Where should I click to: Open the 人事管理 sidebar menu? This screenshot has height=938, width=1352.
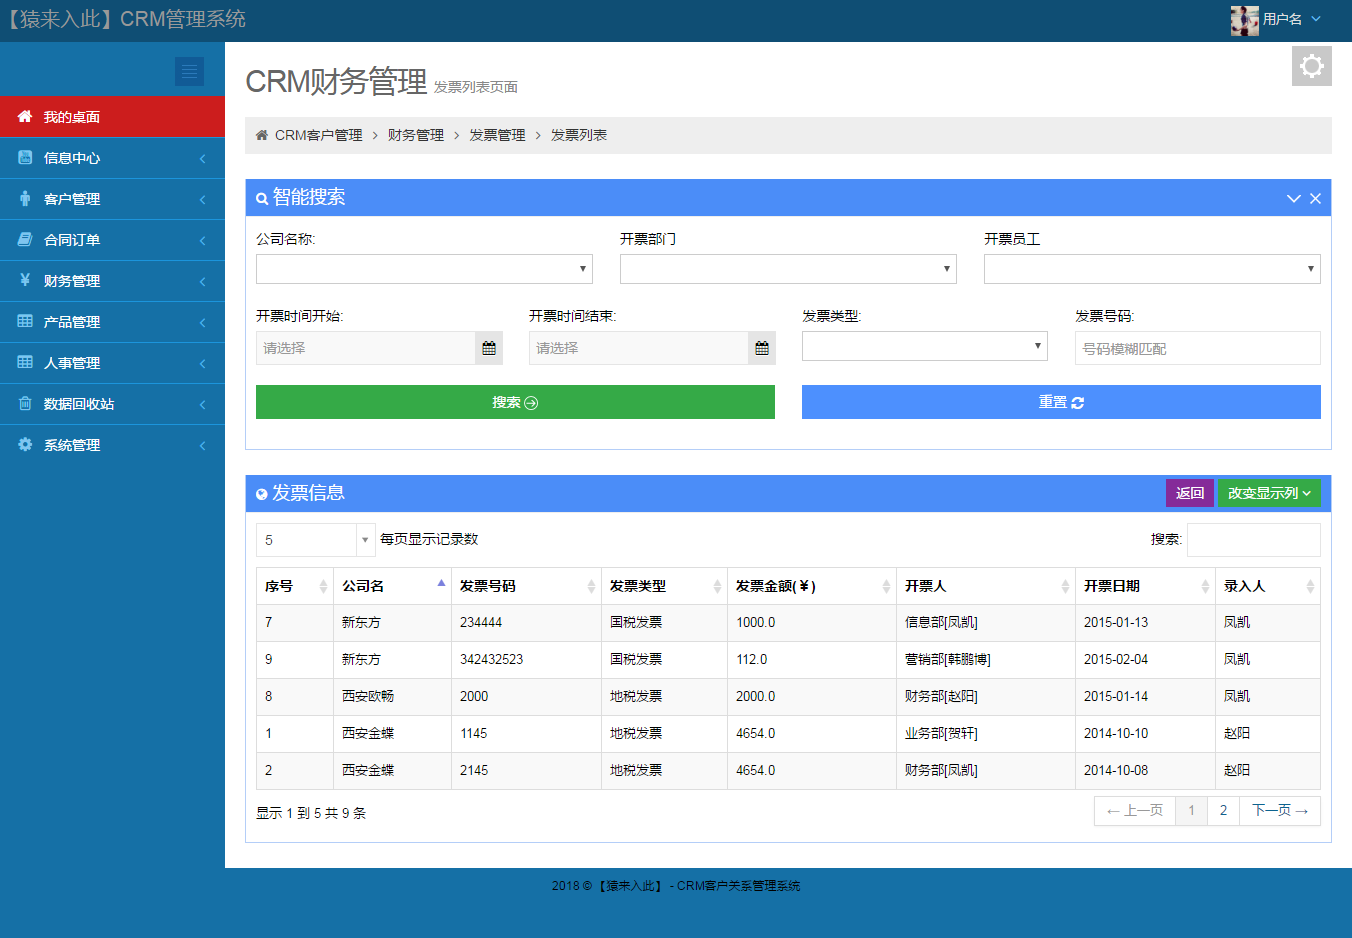click(24, 362)
